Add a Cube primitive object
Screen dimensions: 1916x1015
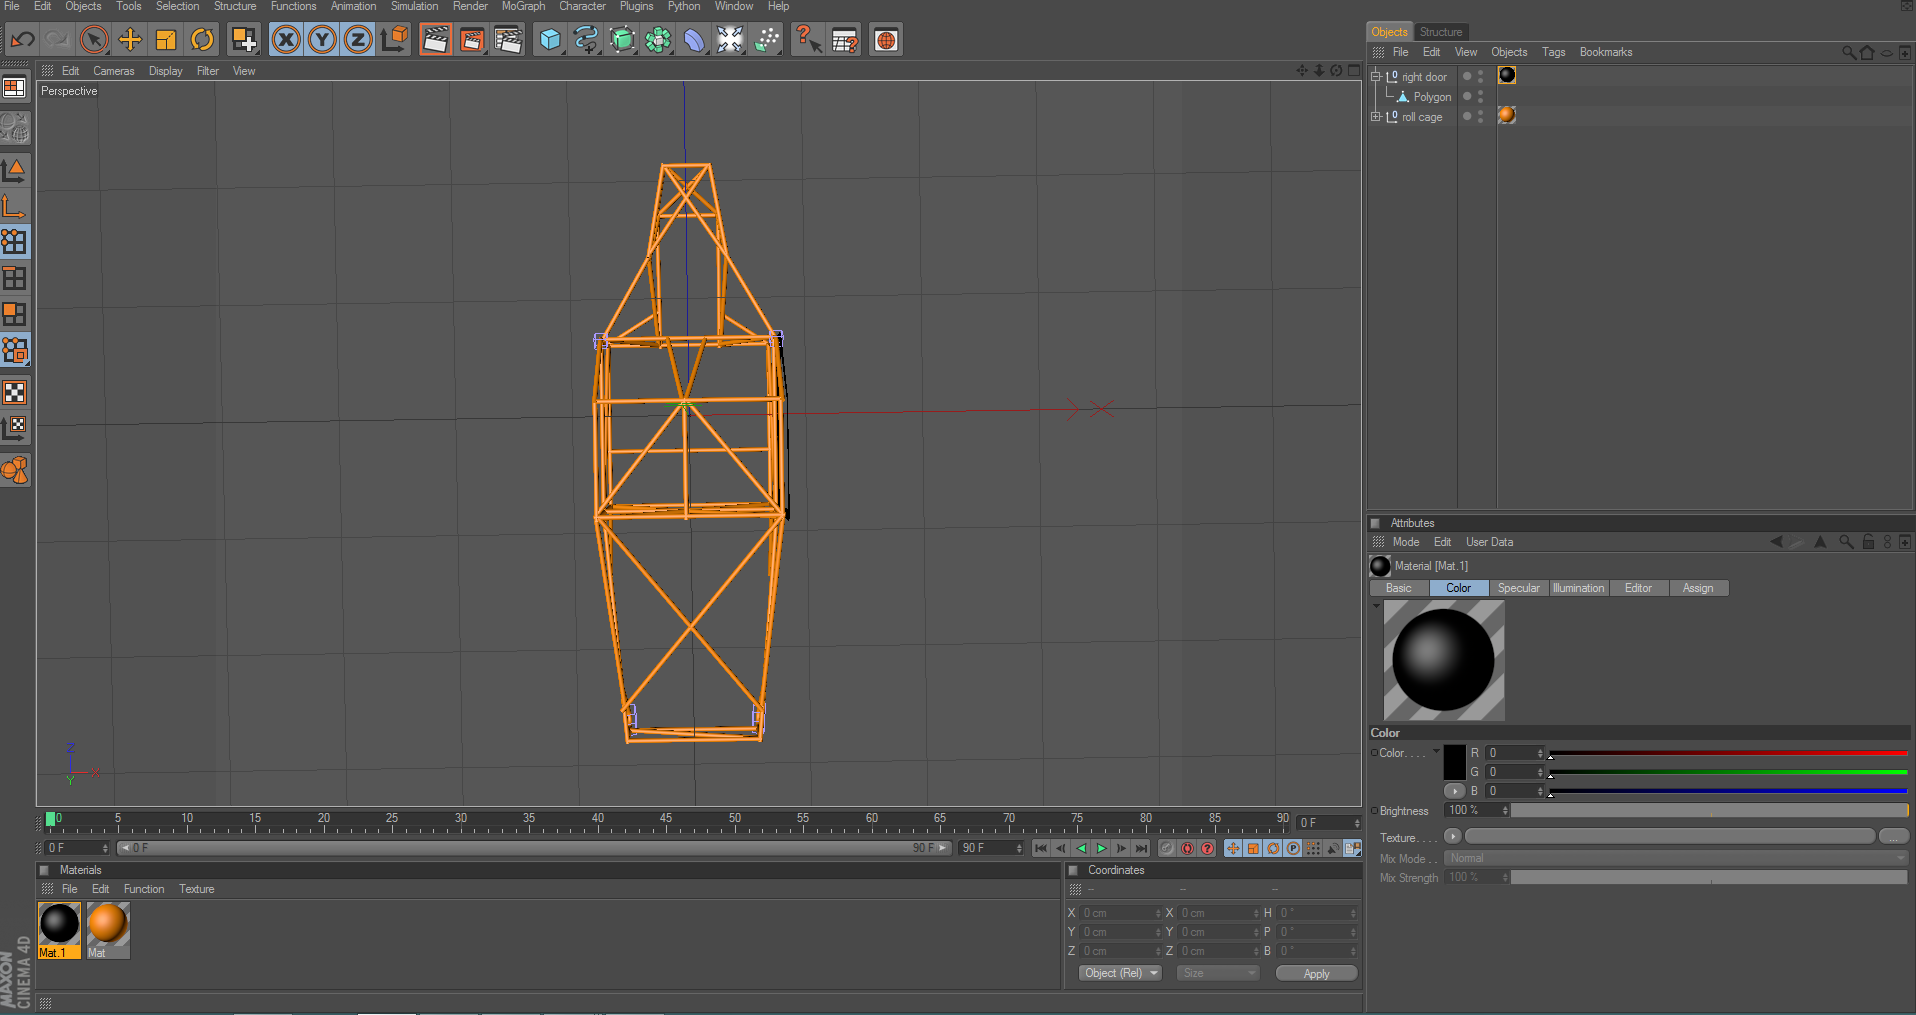pyautogui.click(x=550, y=40)
